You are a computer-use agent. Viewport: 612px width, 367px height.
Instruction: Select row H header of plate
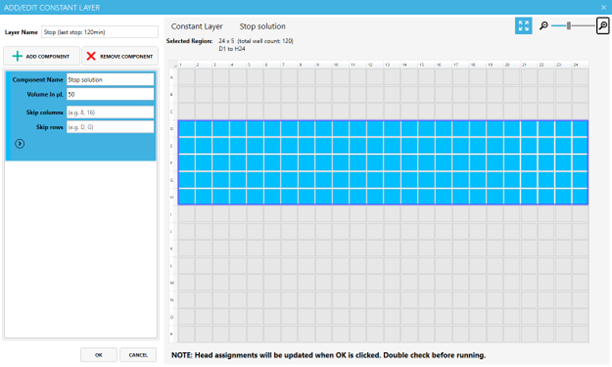click(172, 197)
